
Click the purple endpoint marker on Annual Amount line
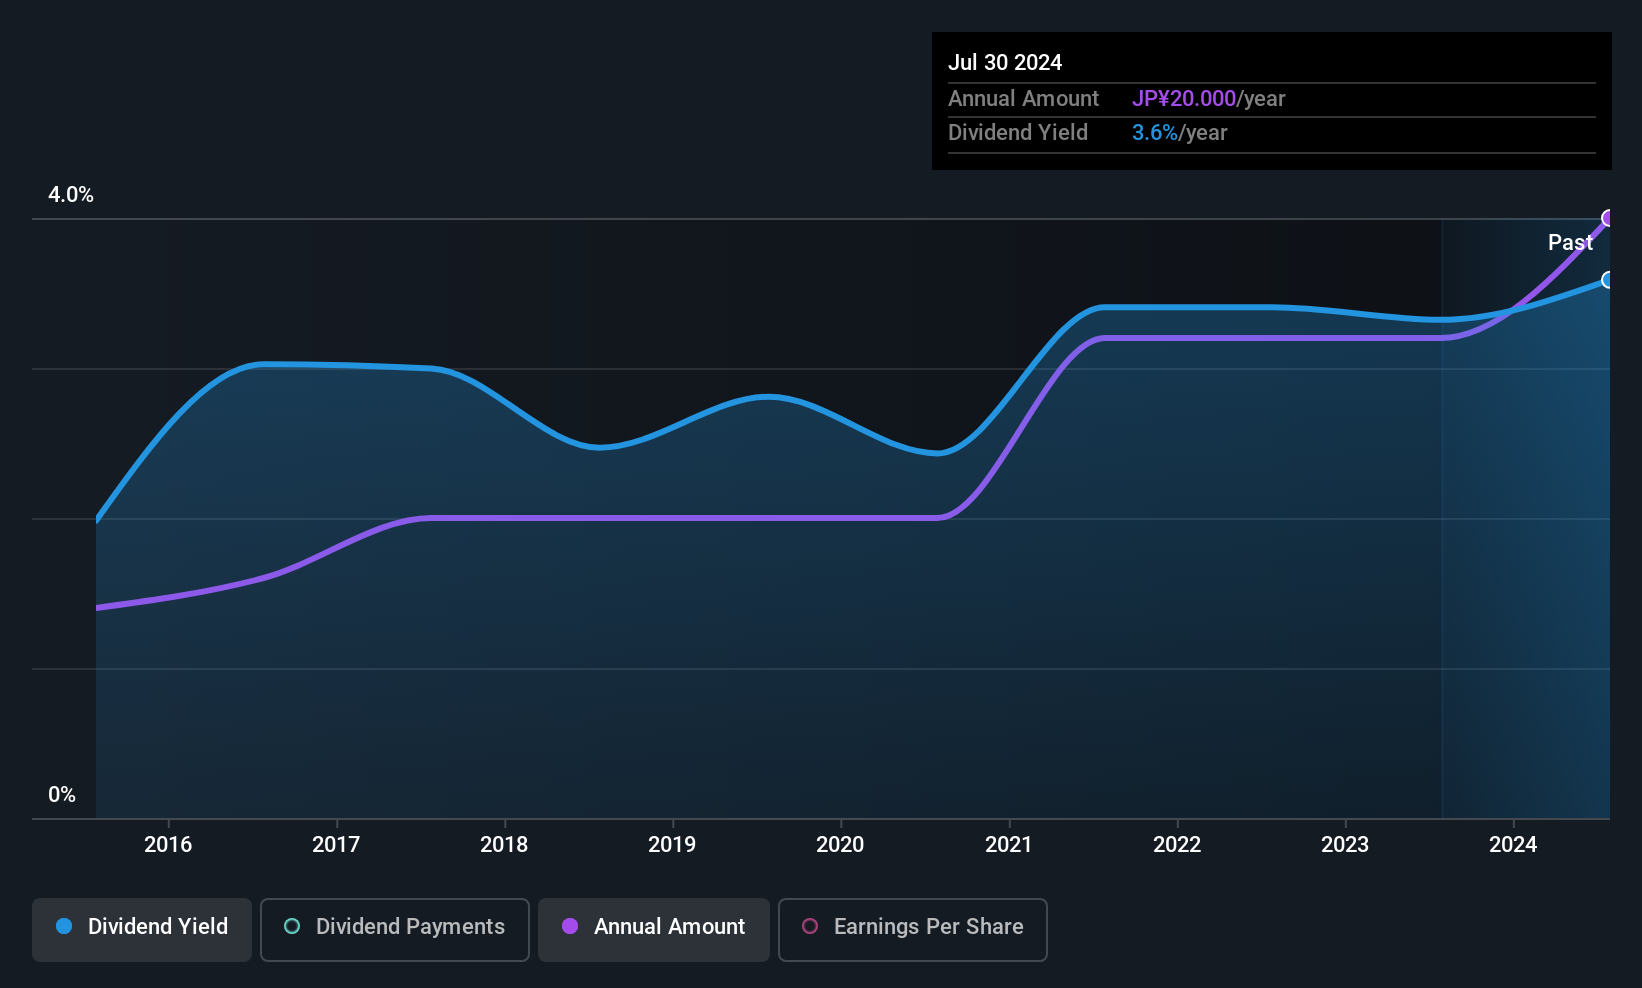click(x=1608, y=218)
